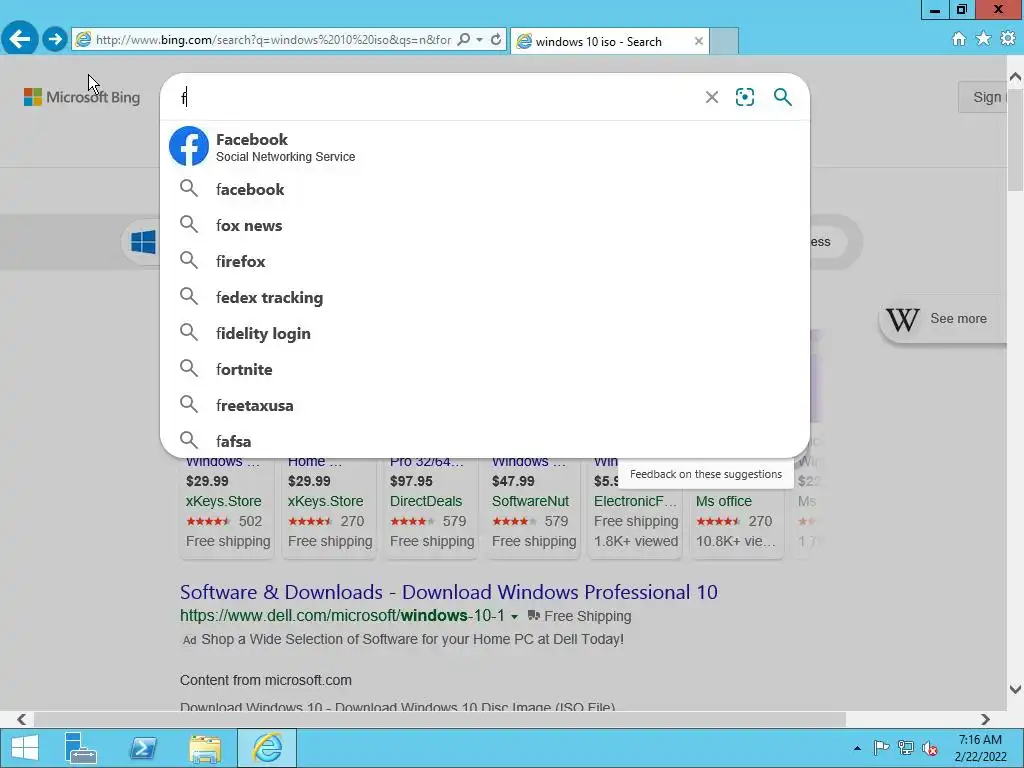Click horizontal scrollbar left arrow
This screenshot has width=1024, height=768.
pos(22,719)
